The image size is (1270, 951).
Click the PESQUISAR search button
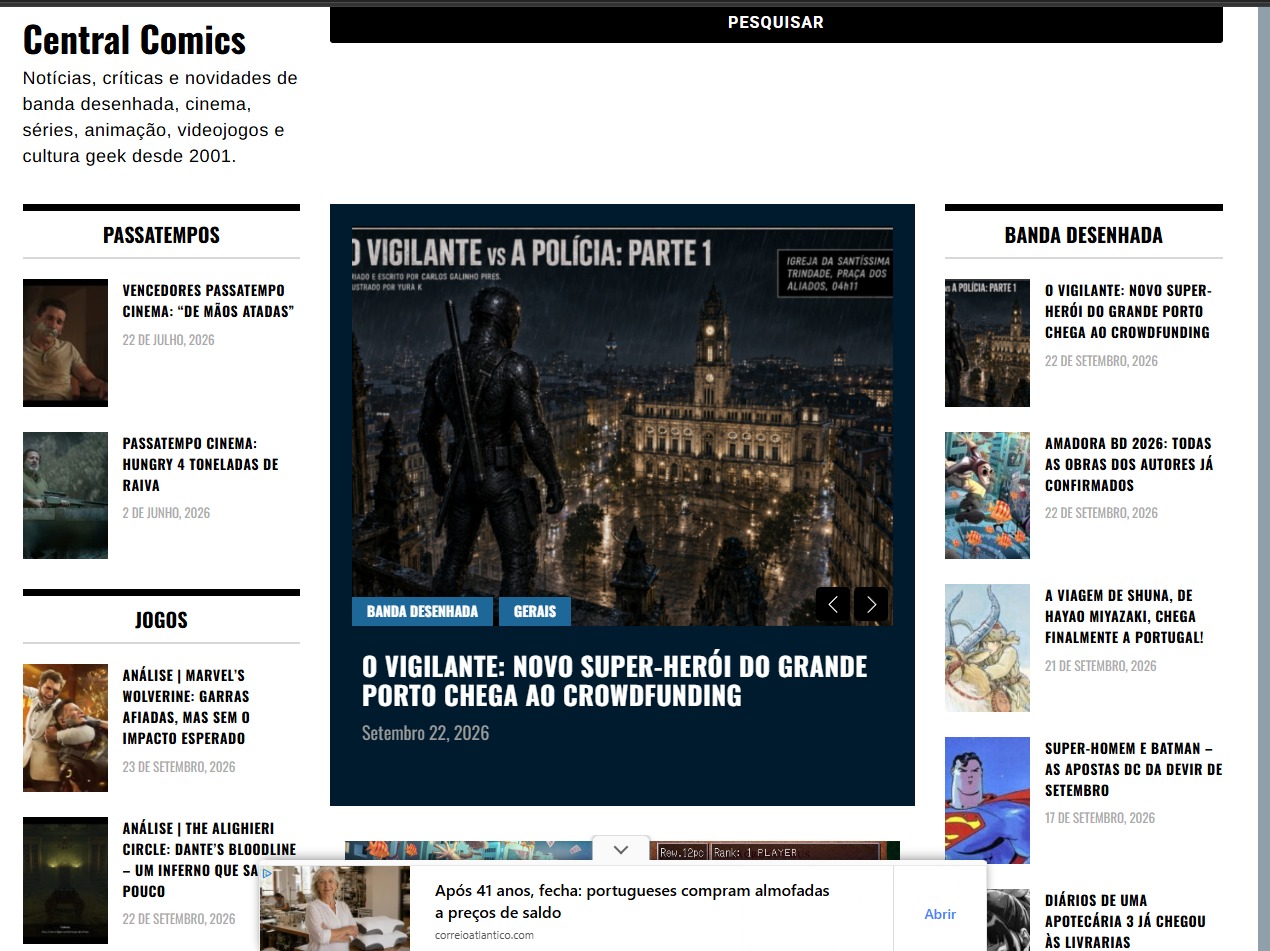coord(776,22)
